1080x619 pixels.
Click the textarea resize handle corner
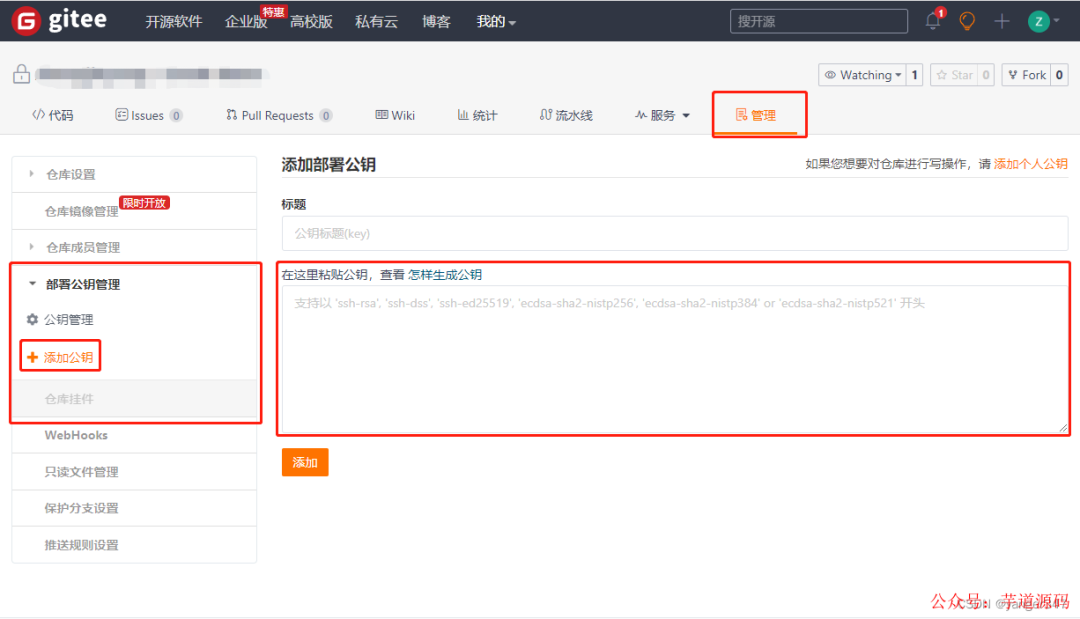coord(1063,428)
